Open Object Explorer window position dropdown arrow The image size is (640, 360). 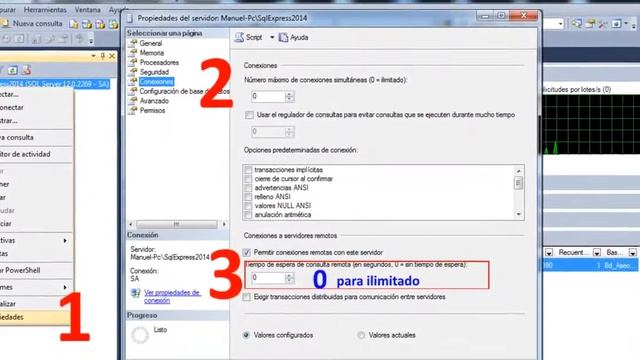[94, 56]
